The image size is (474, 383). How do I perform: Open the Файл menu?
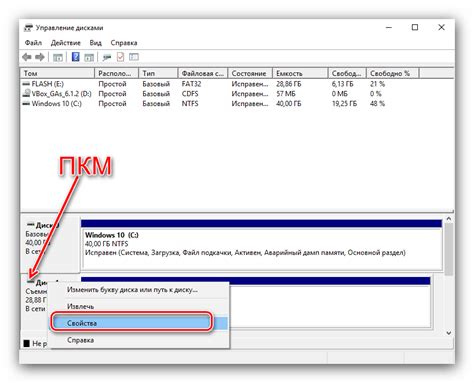(33, 43)
